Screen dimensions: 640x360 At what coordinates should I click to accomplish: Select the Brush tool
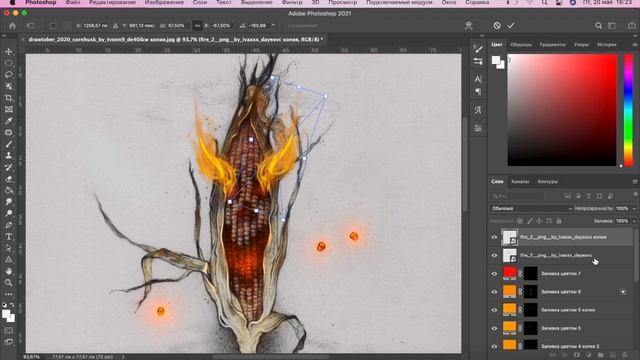coord(9,144)
